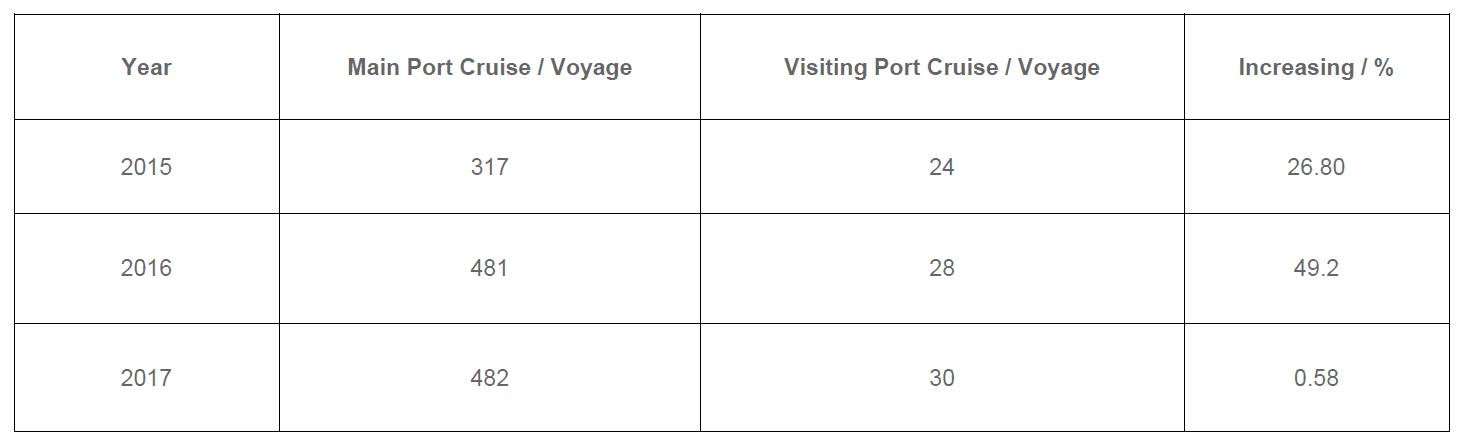Select the visiting port value 30

pyautogui.click(x=941, y=378)
